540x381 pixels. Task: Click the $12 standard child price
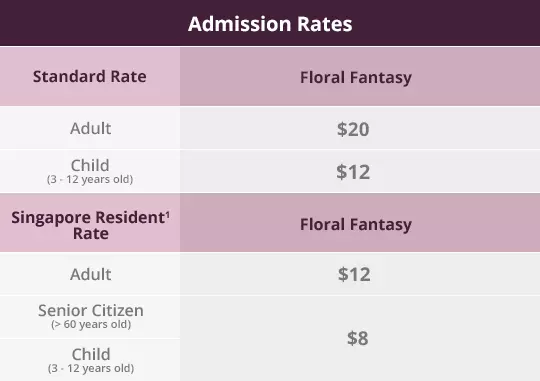pos(353,172)
